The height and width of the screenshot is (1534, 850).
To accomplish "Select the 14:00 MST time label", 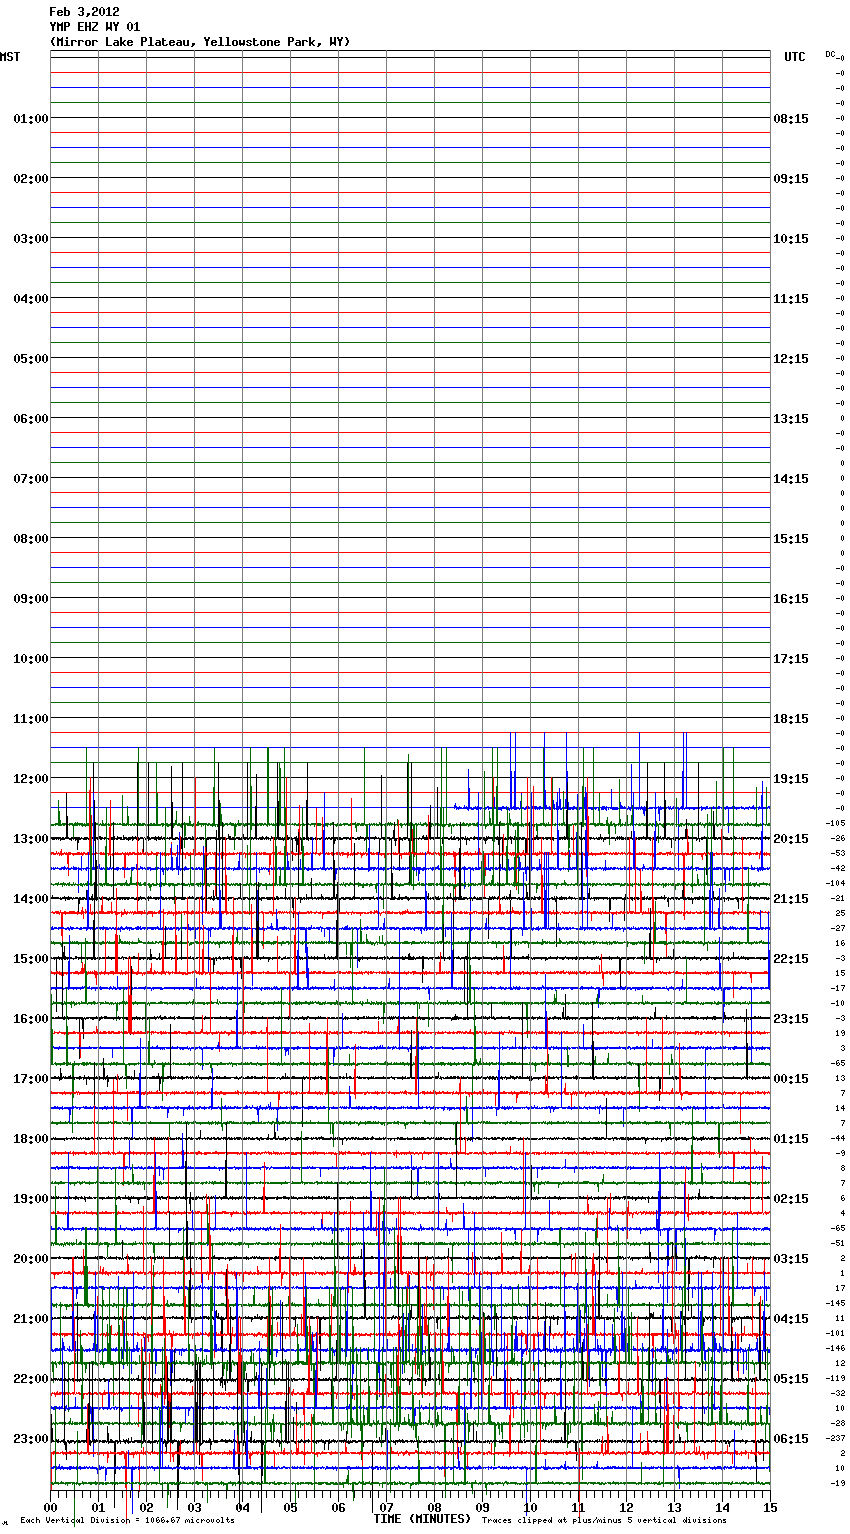I will coord(31,899).
